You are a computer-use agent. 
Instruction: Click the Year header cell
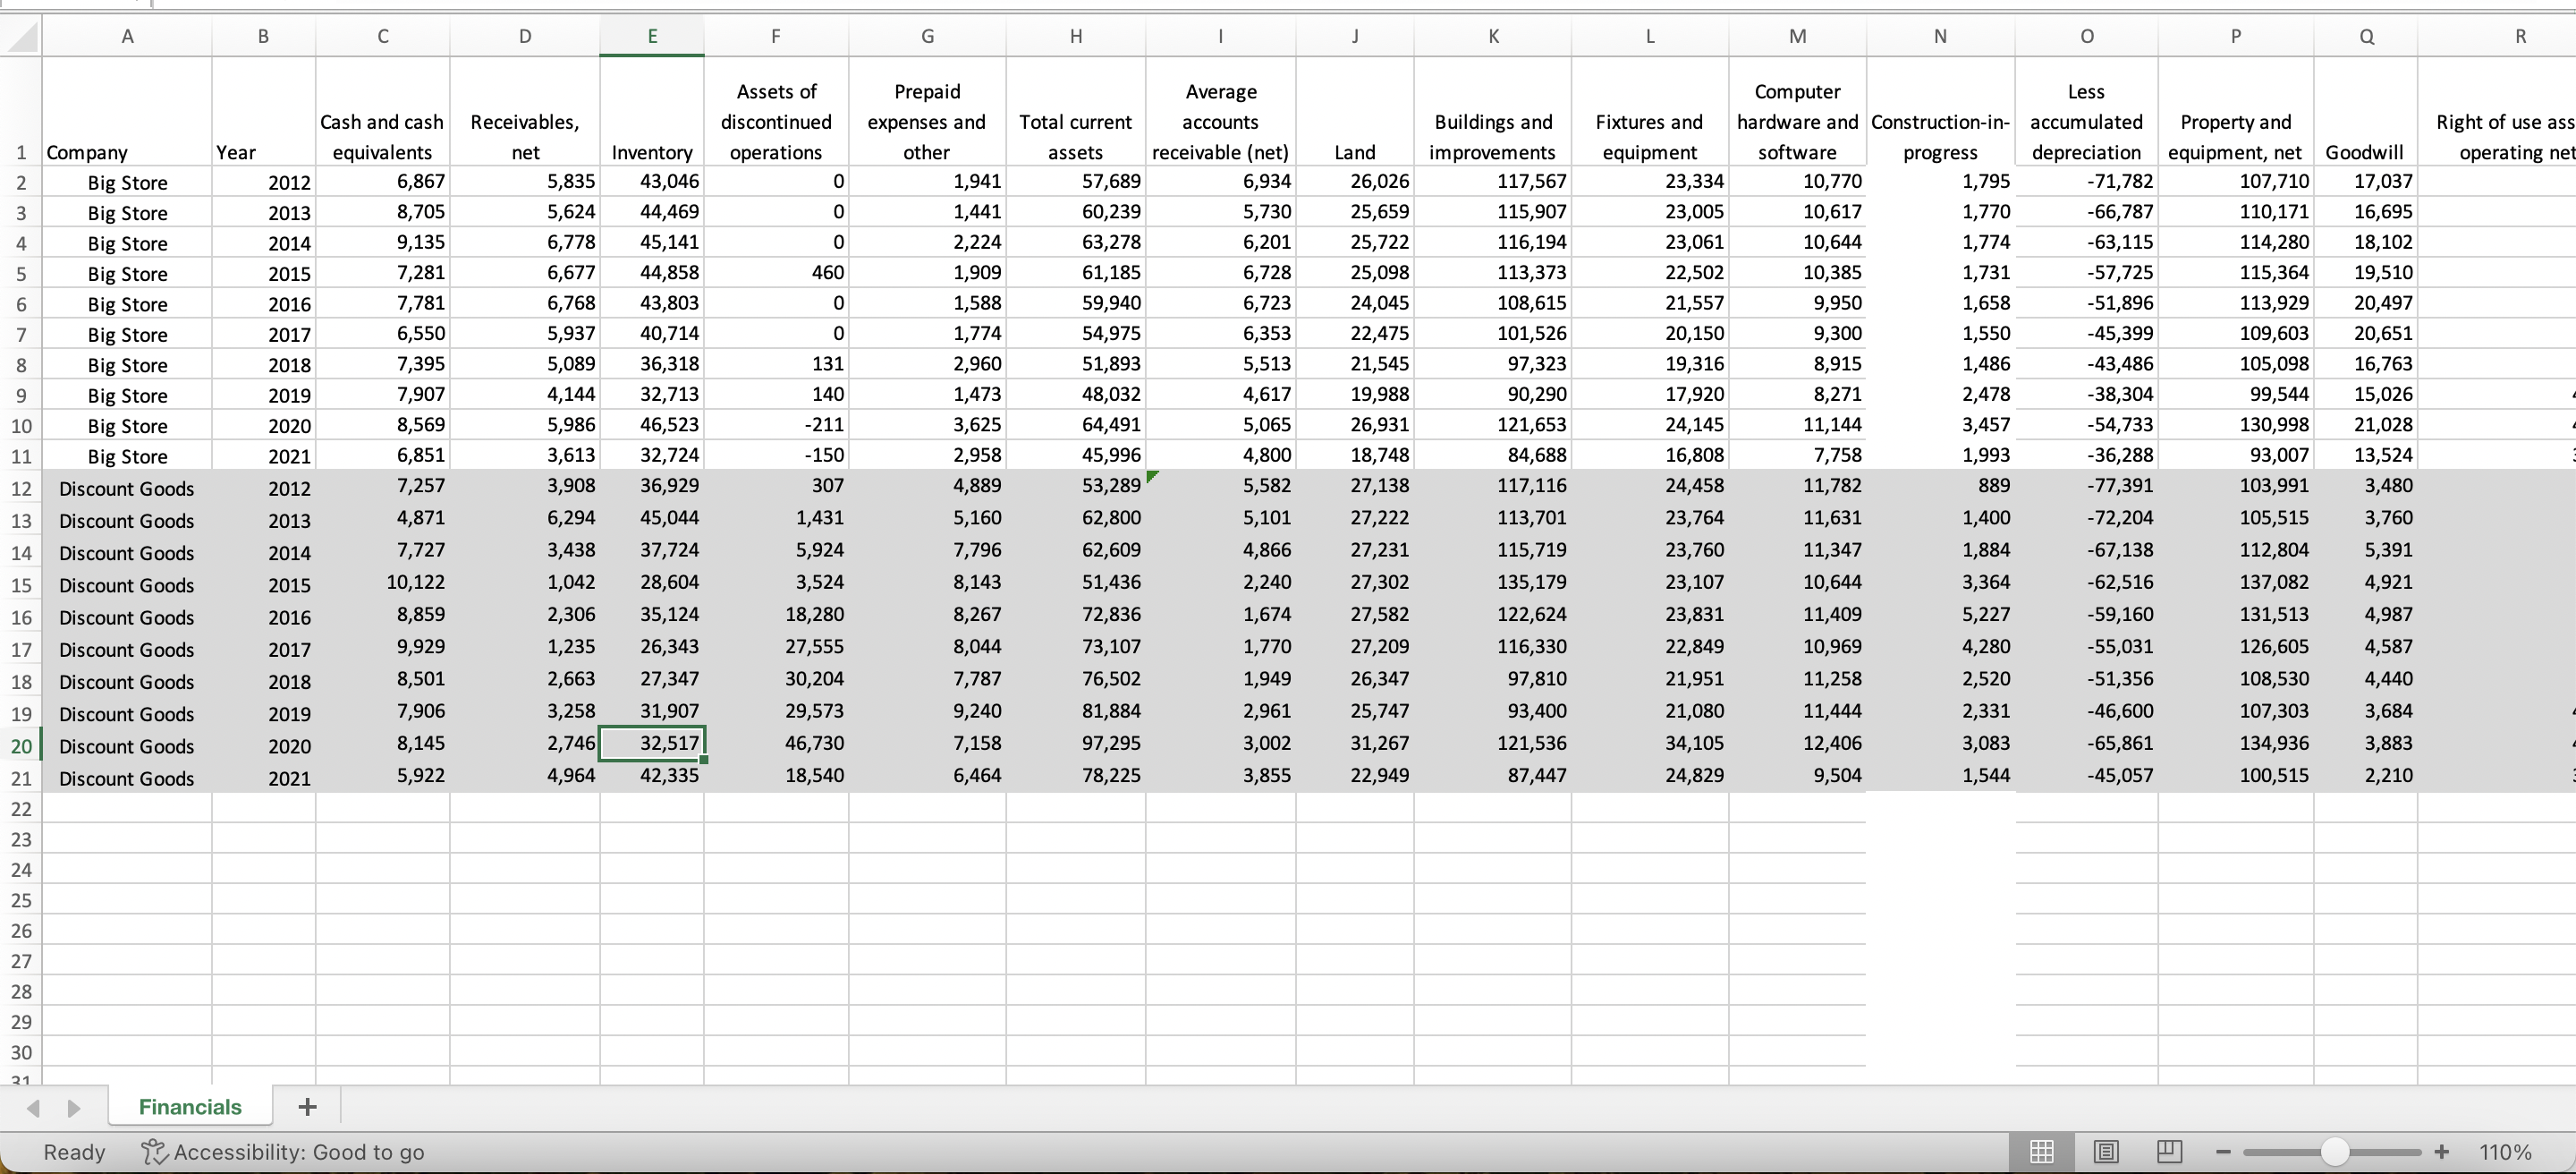point(264,112)
